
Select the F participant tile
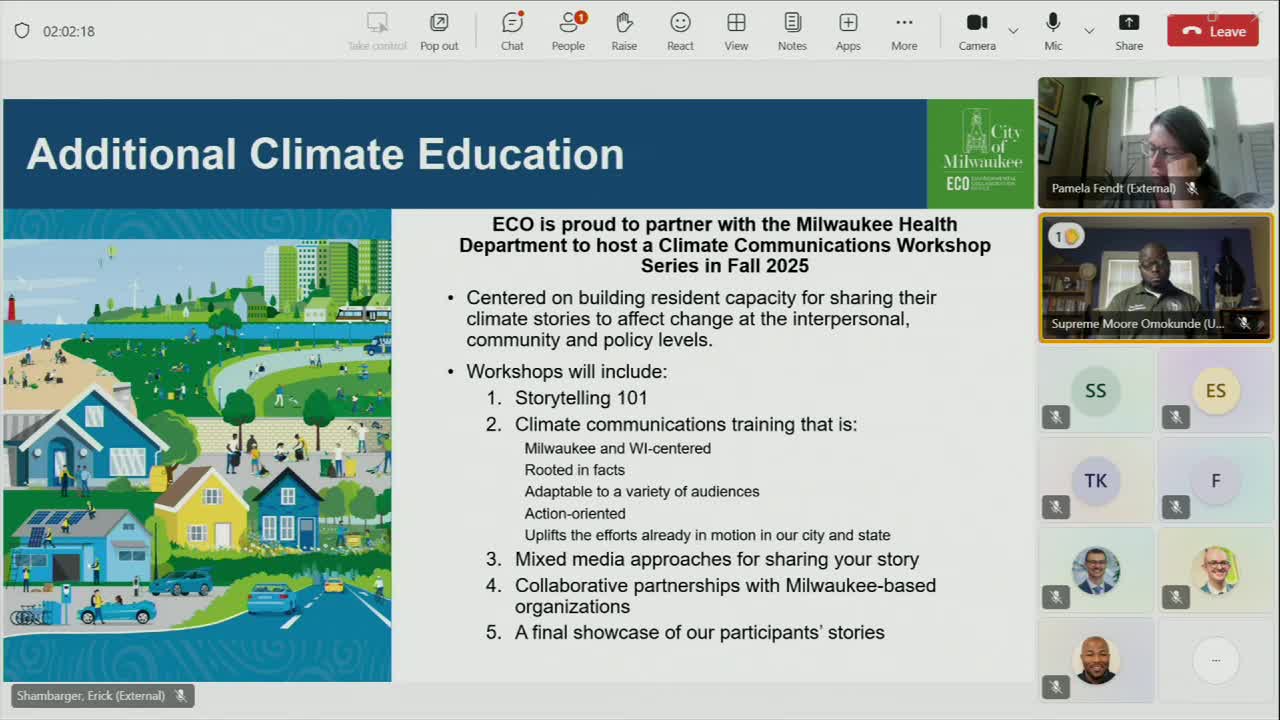click(x=1216, y=481)
